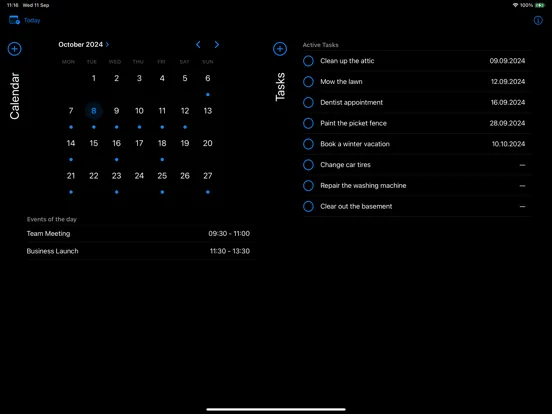Select October 3 in the calendar
Image resolution: width=552 pixels, height=414 pixels.
[x=139, y=78]
